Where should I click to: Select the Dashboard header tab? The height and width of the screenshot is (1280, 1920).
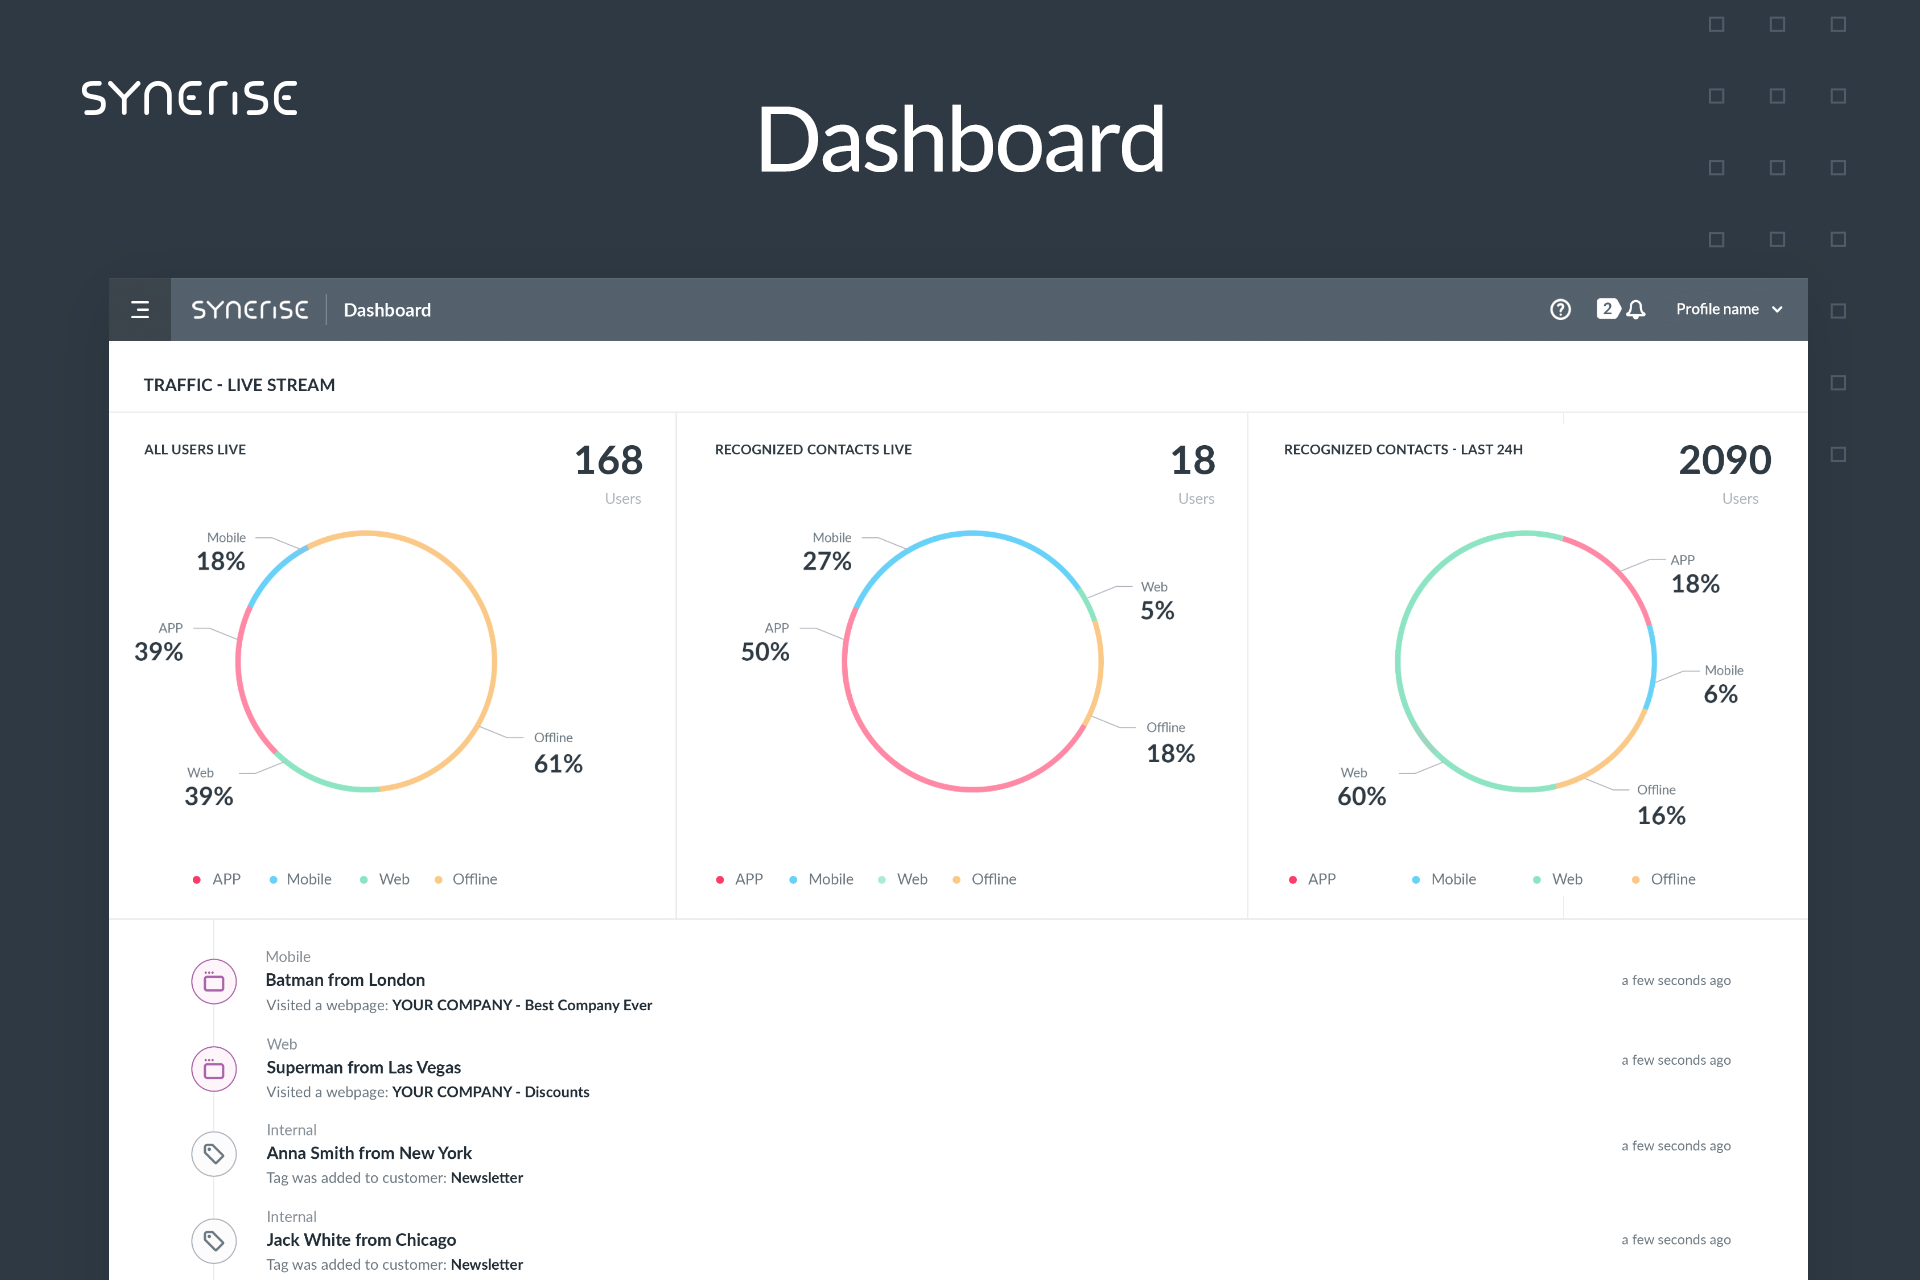pos(387,311)
